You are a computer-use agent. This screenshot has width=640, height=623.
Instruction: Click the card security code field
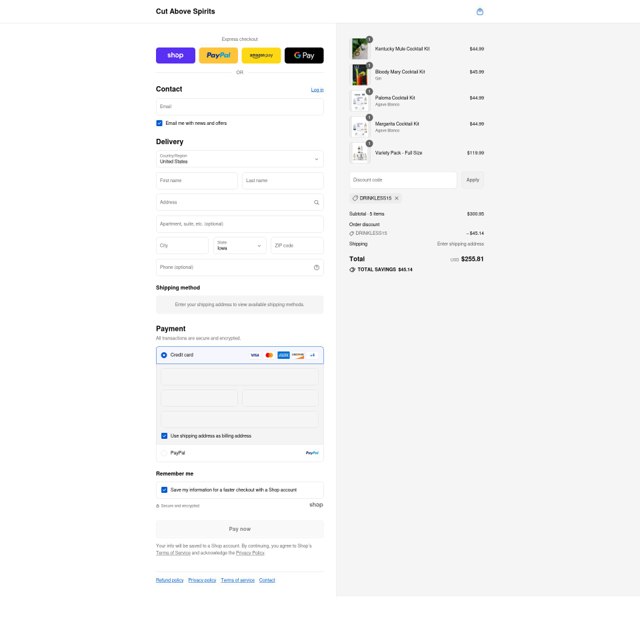[x=280, y=398]
